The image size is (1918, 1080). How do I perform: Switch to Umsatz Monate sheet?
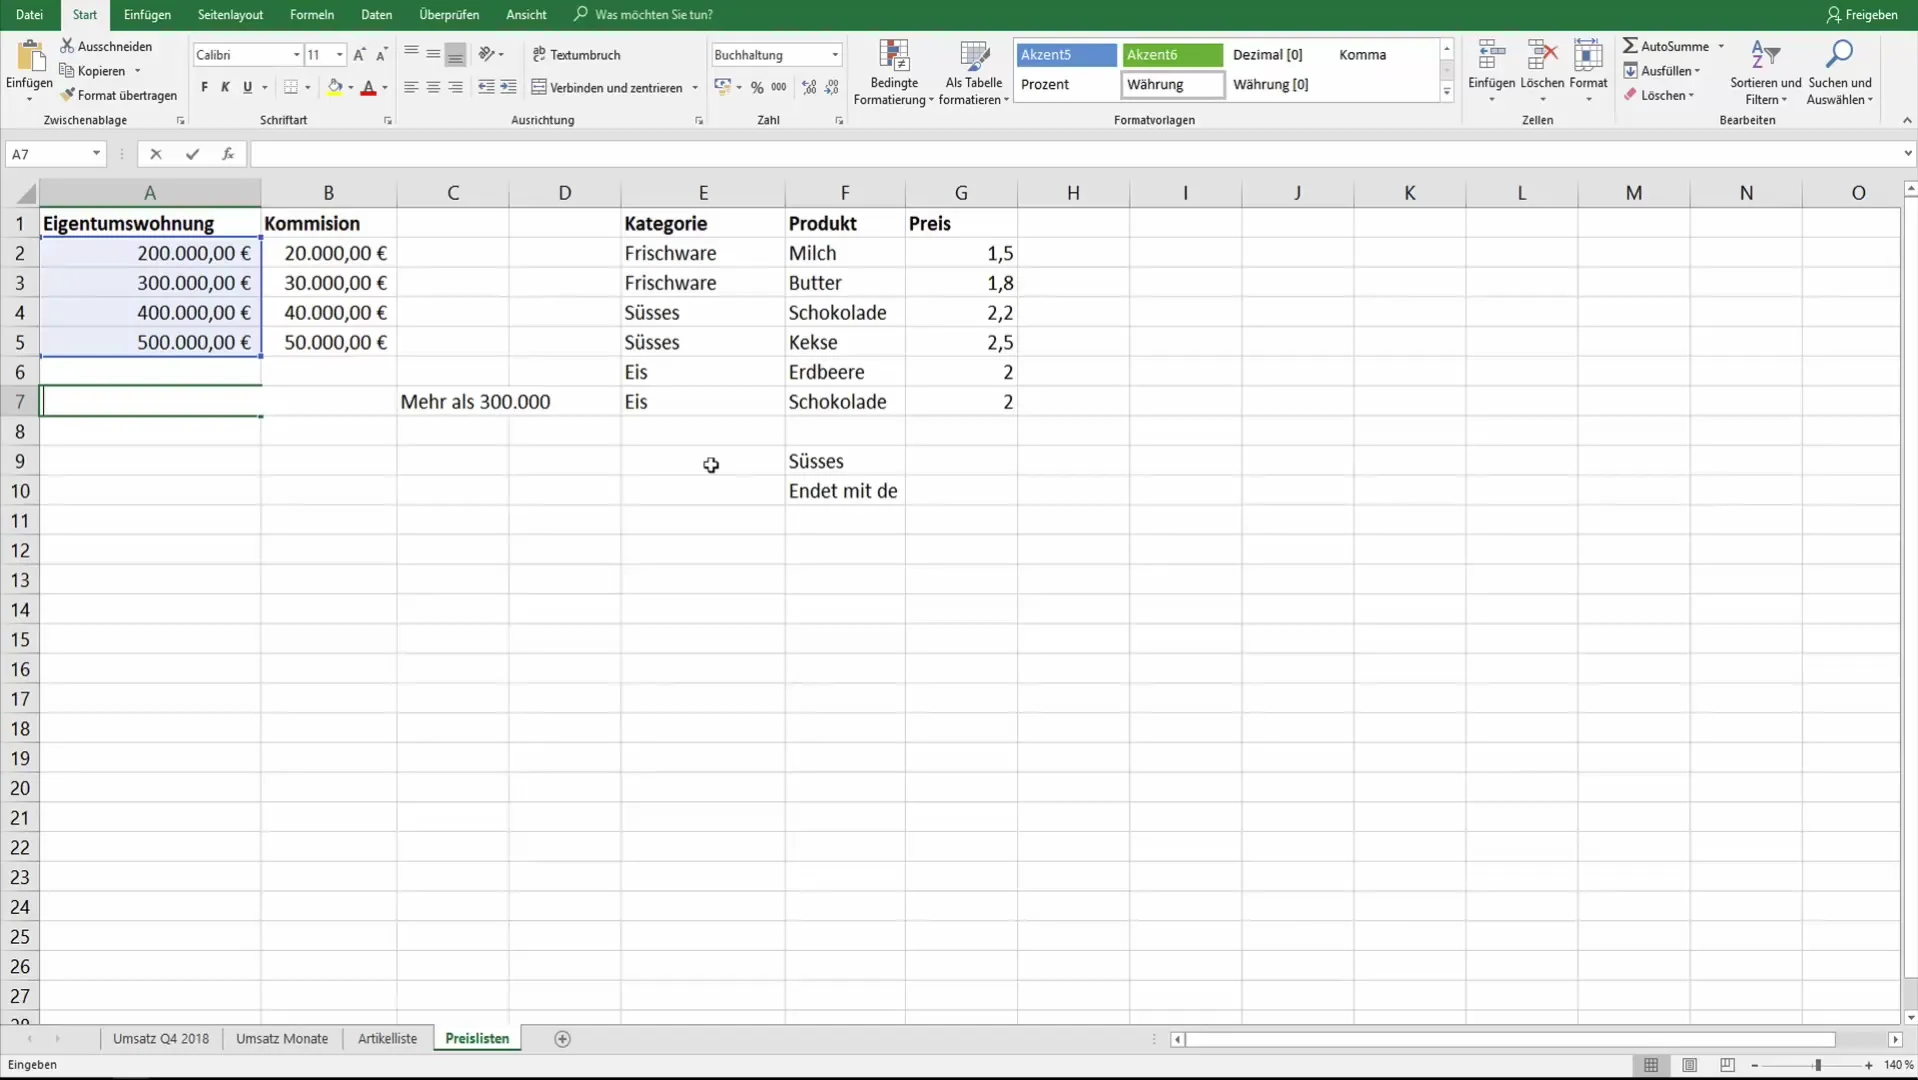click(x=282, y=1039)
